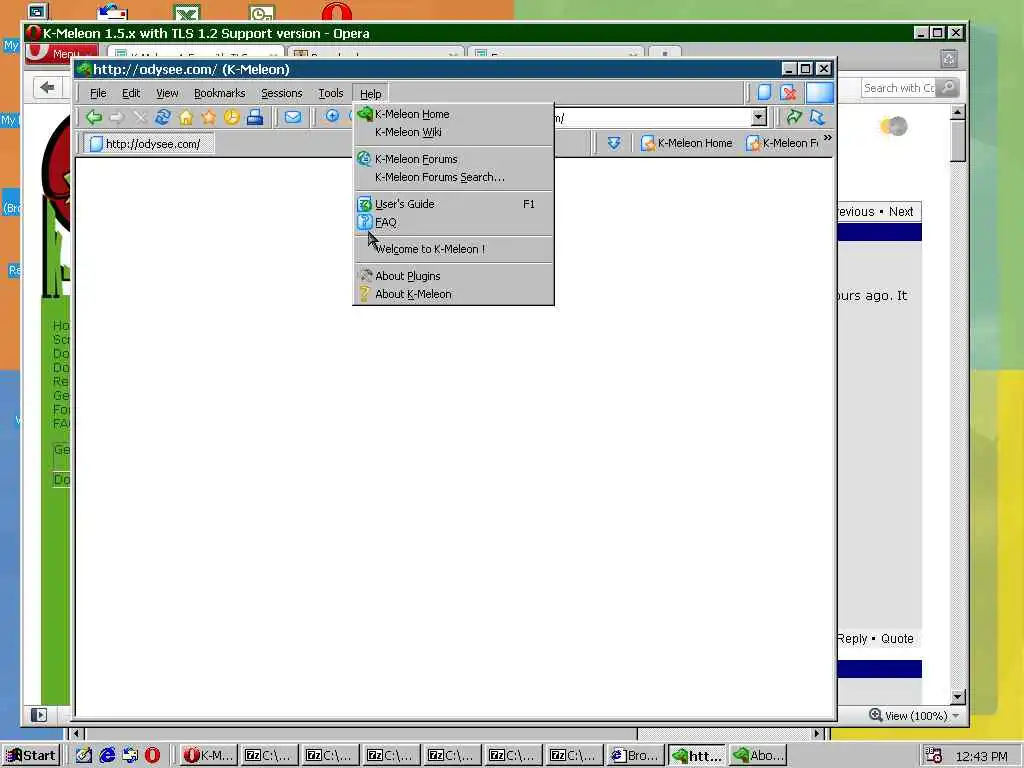Open User's Guide from the Help menu
Screen dimensions: 1024x768
454,204
